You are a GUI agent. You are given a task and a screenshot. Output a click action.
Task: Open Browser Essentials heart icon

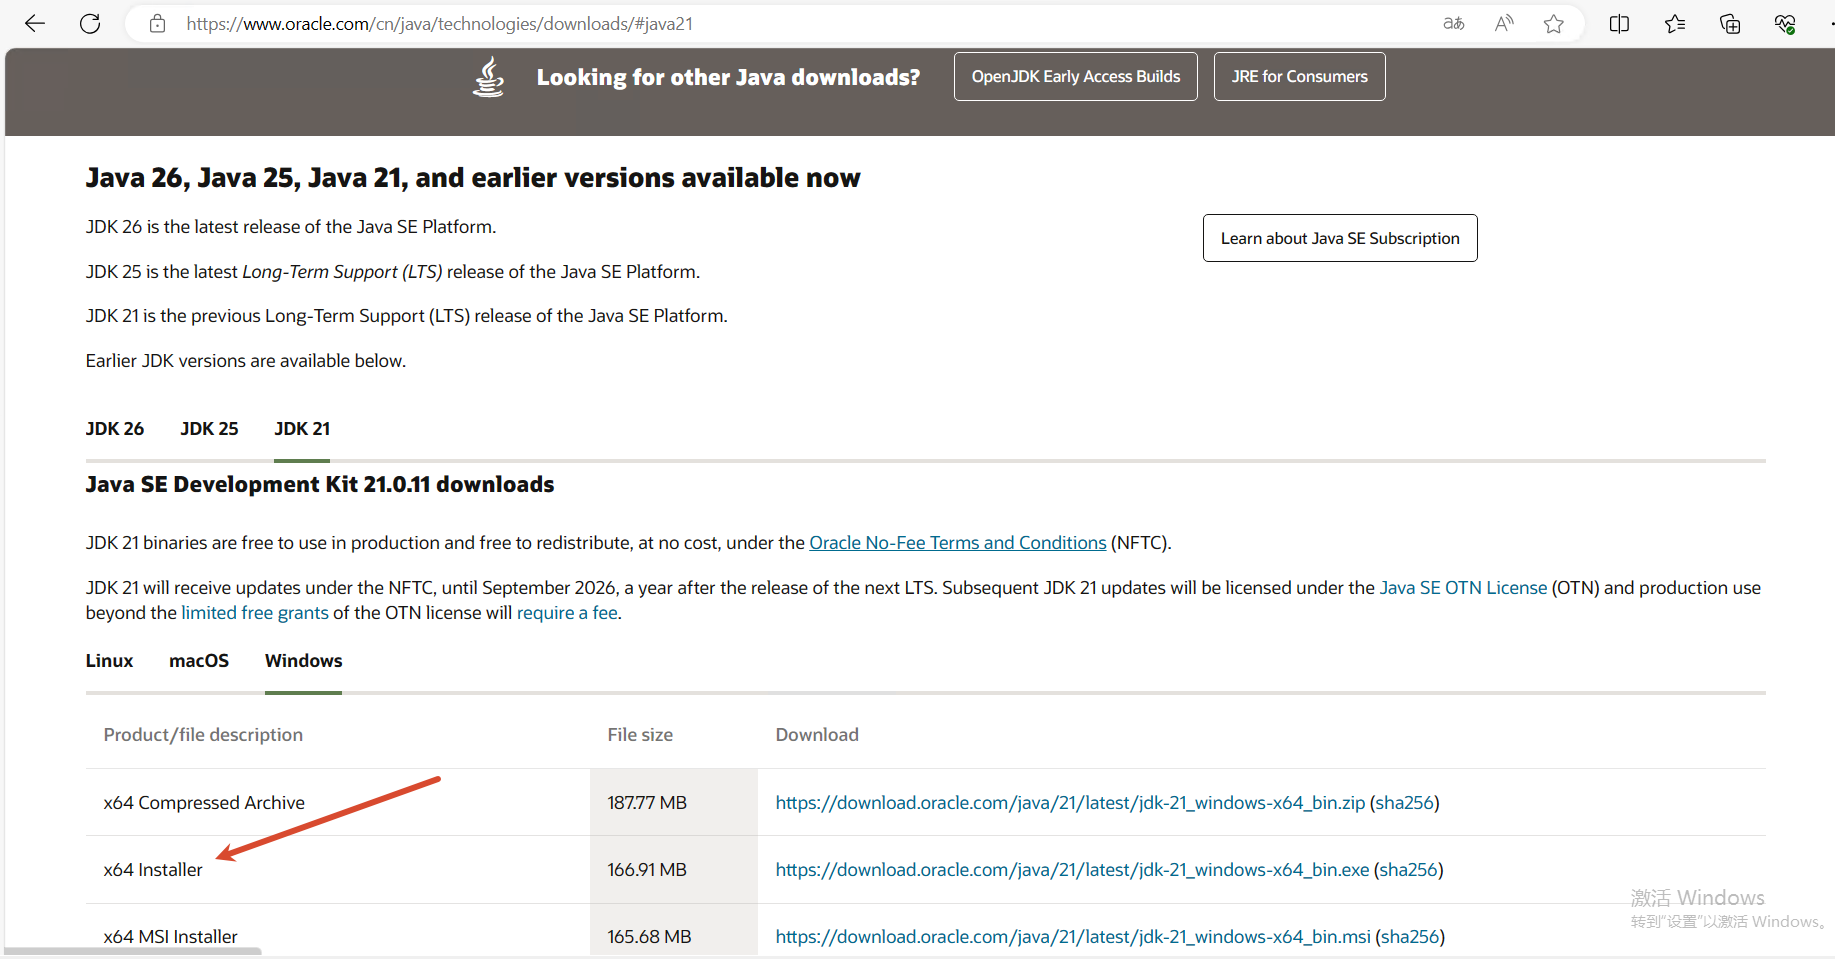tap(1785, 24)
